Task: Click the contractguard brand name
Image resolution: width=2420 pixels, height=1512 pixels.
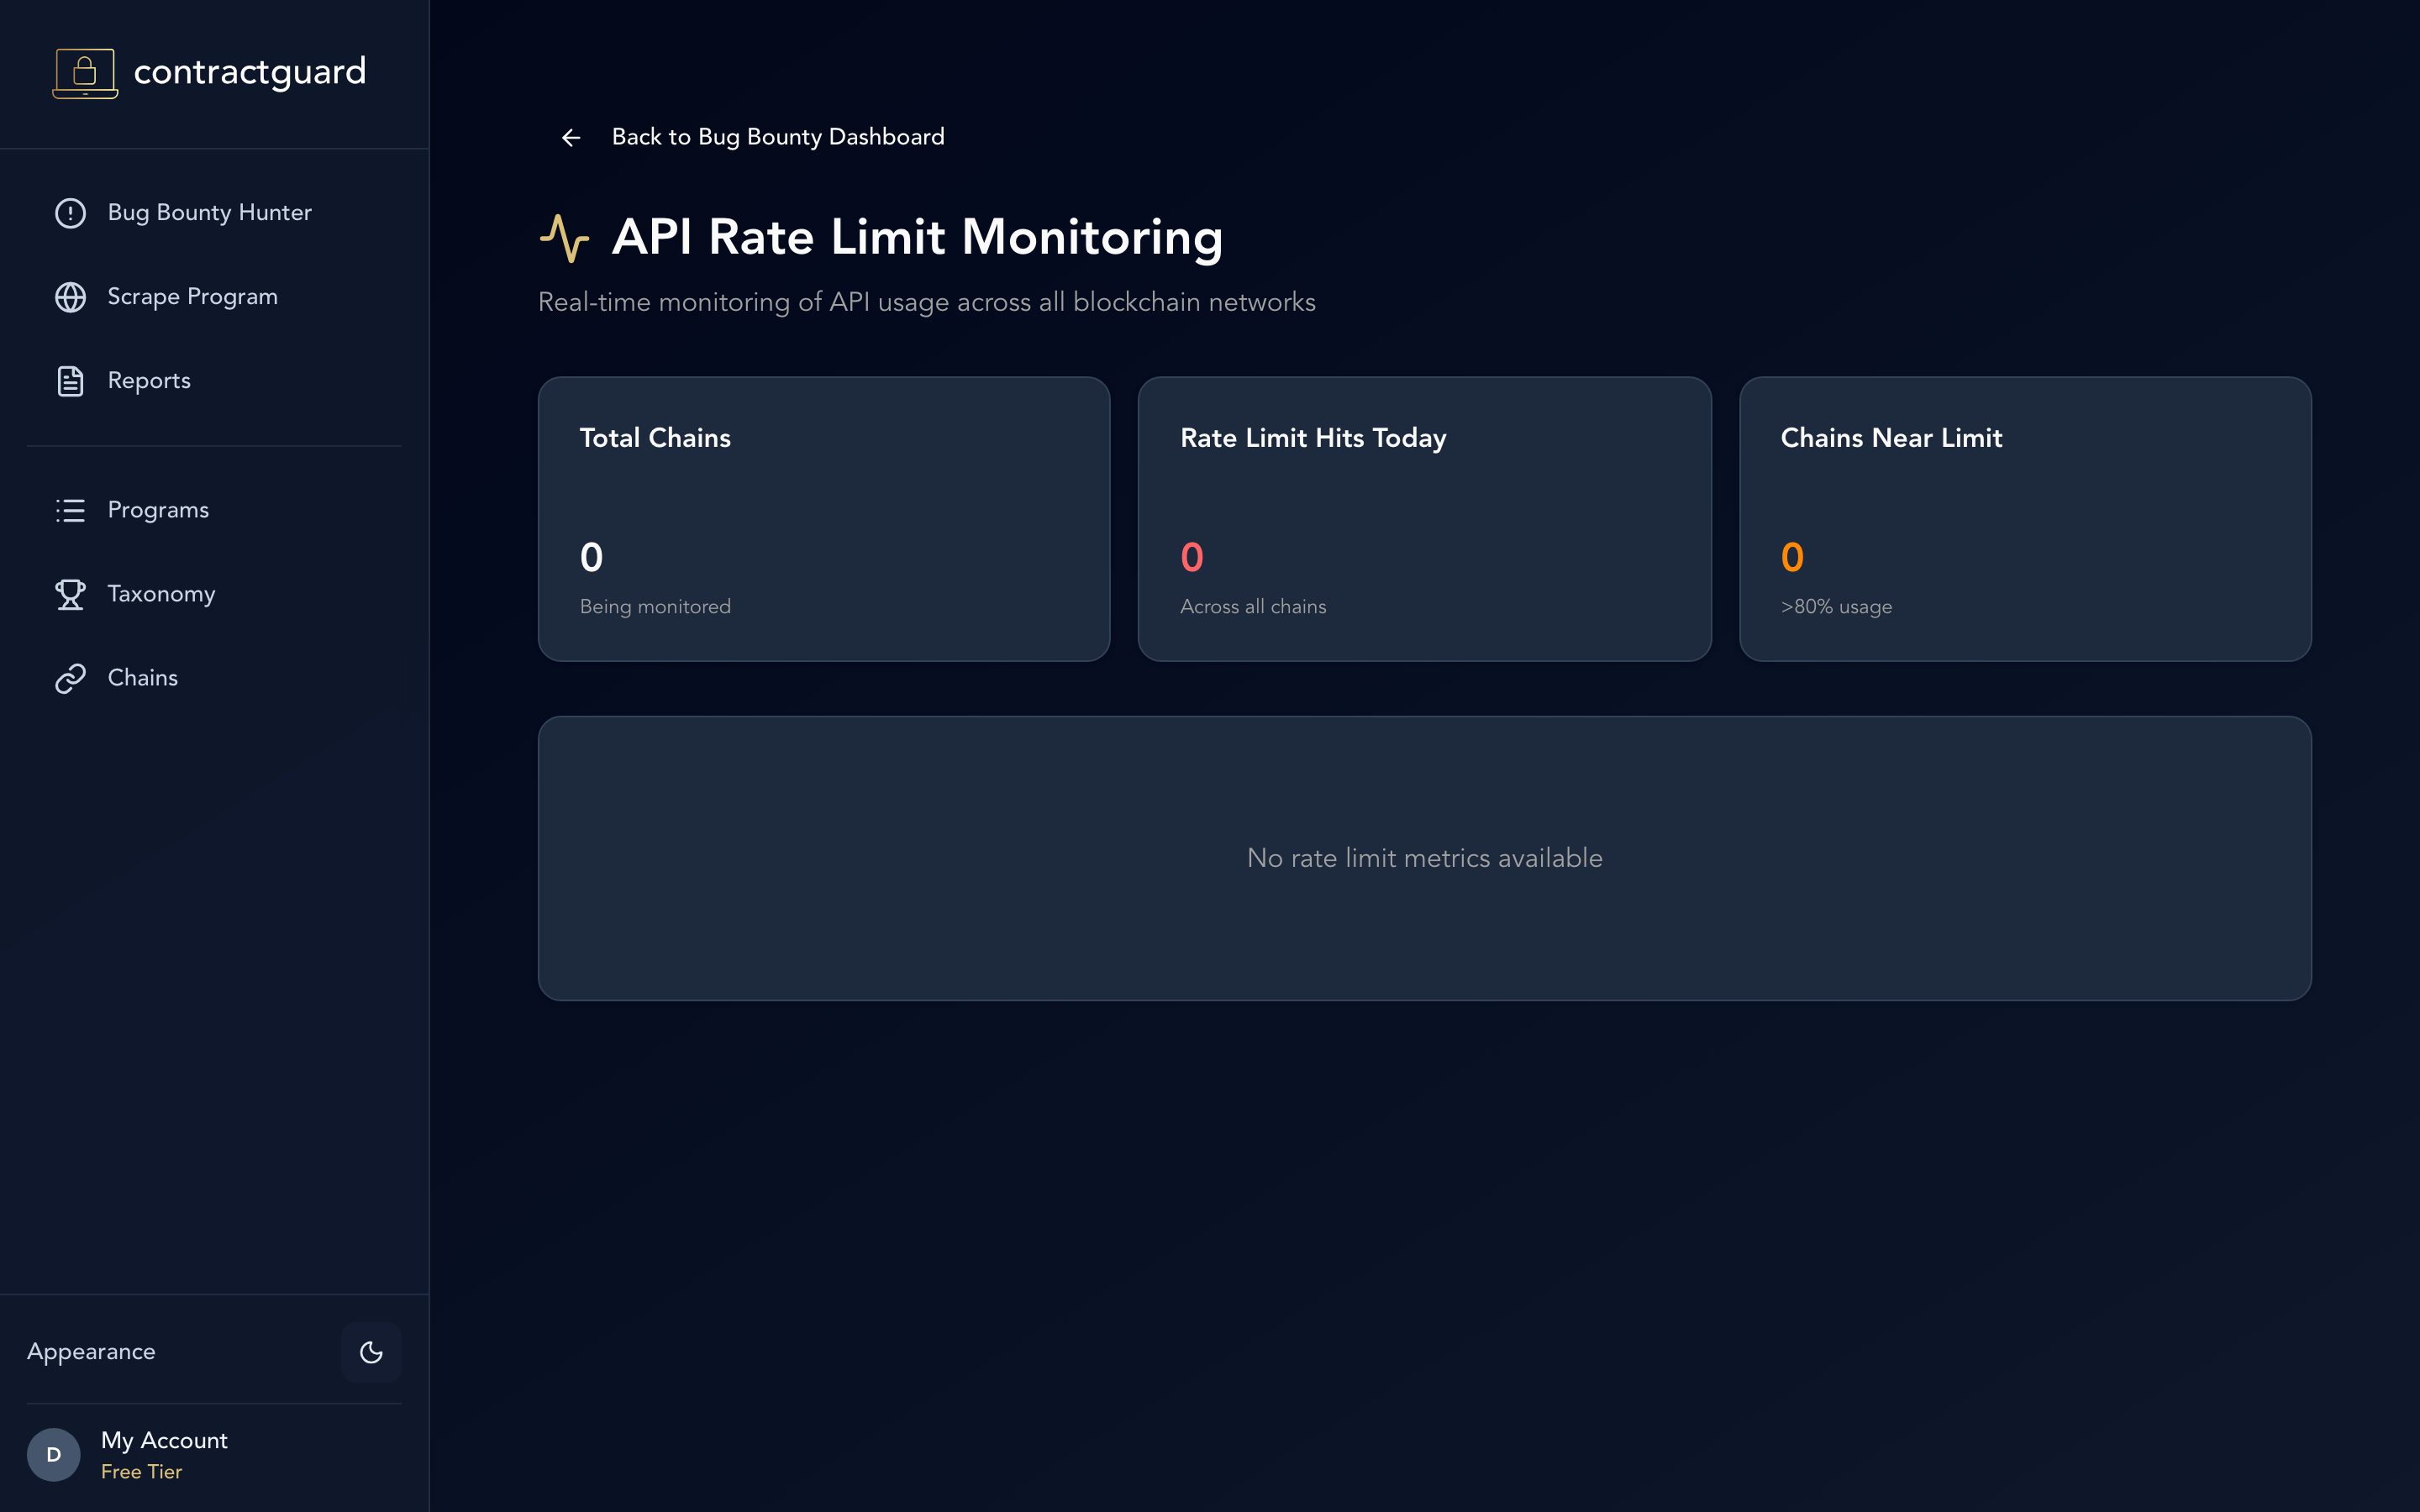Action: [x=250, y=72]
